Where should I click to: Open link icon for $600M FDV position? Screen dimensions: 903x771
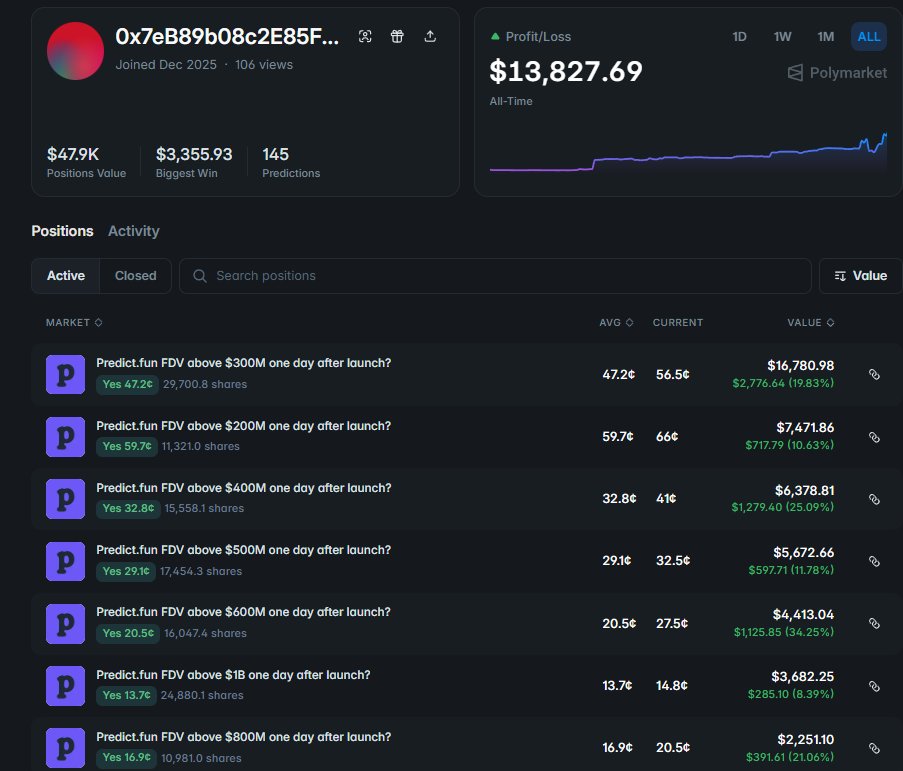coord(874,623)
